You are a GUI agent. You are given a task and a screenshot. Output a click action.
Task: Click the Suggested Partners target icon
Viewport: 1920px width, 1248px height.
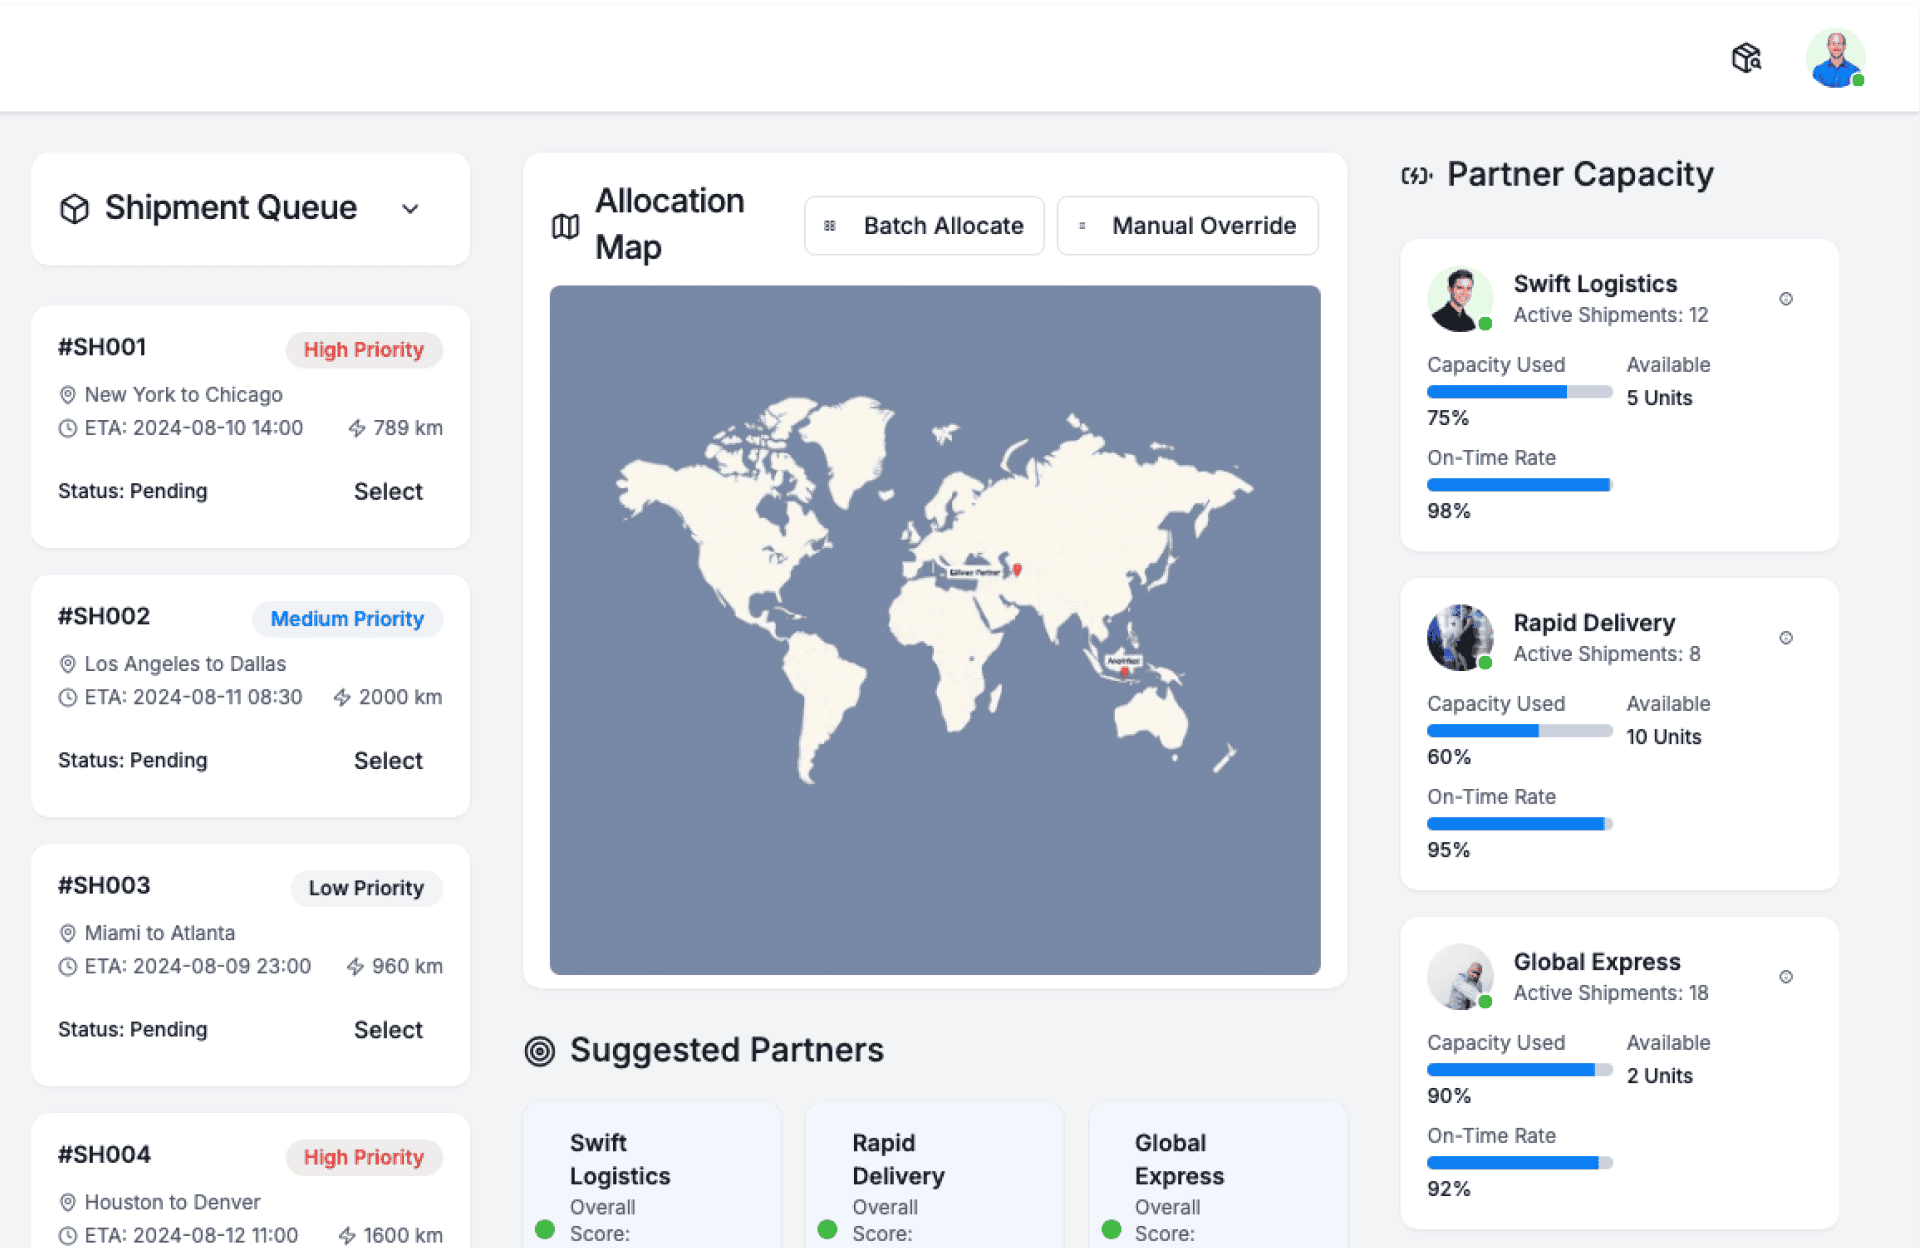pyautogui.click(x=540, y=1051)
